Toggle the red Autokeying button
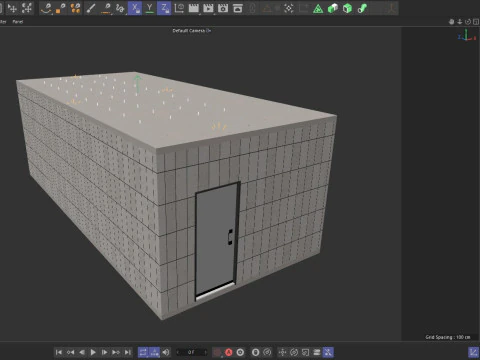Screen dimensions: 480x360 coord(229,352)
